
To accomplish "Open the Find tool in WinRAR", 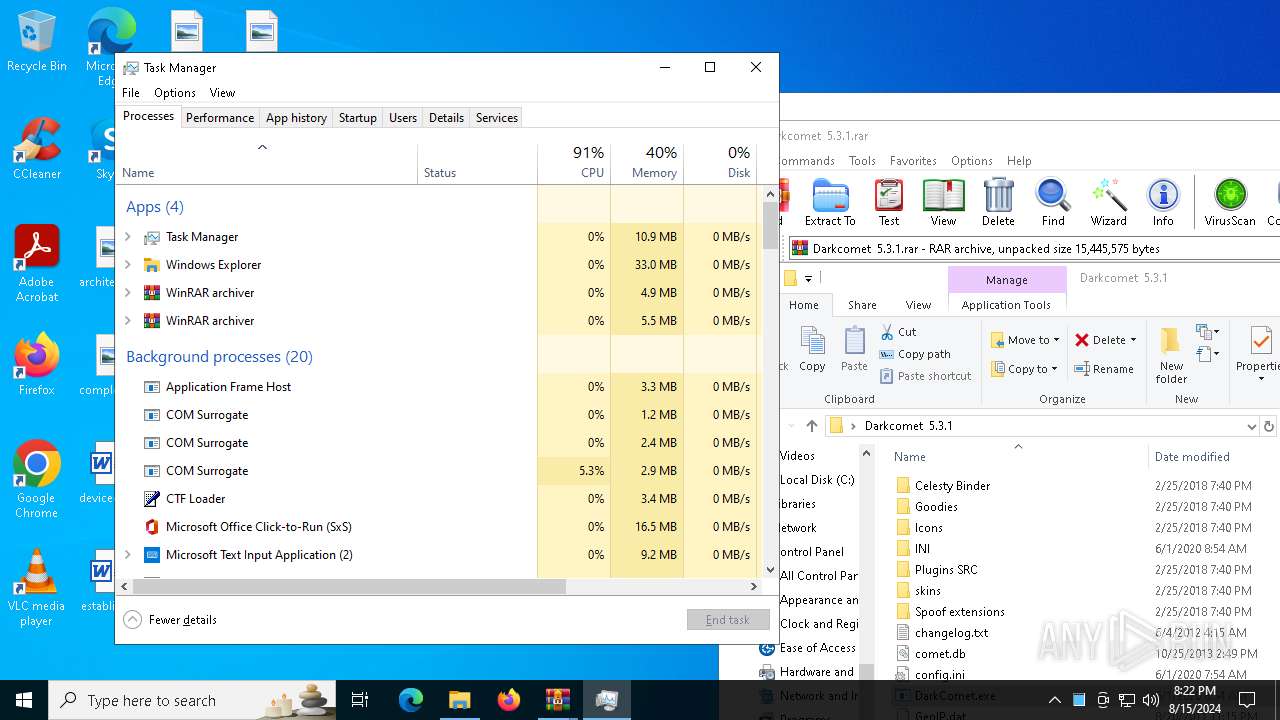I will (x=1053, y=203).
